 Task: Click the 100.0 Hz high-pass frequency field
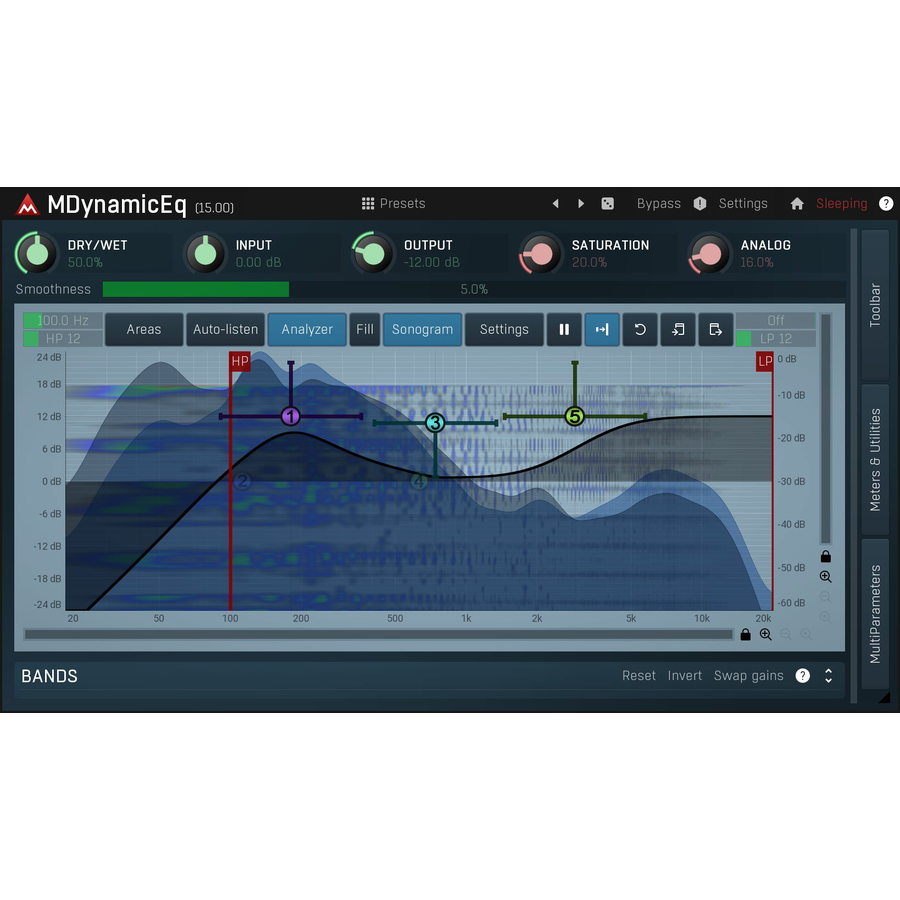coord(63,320)
